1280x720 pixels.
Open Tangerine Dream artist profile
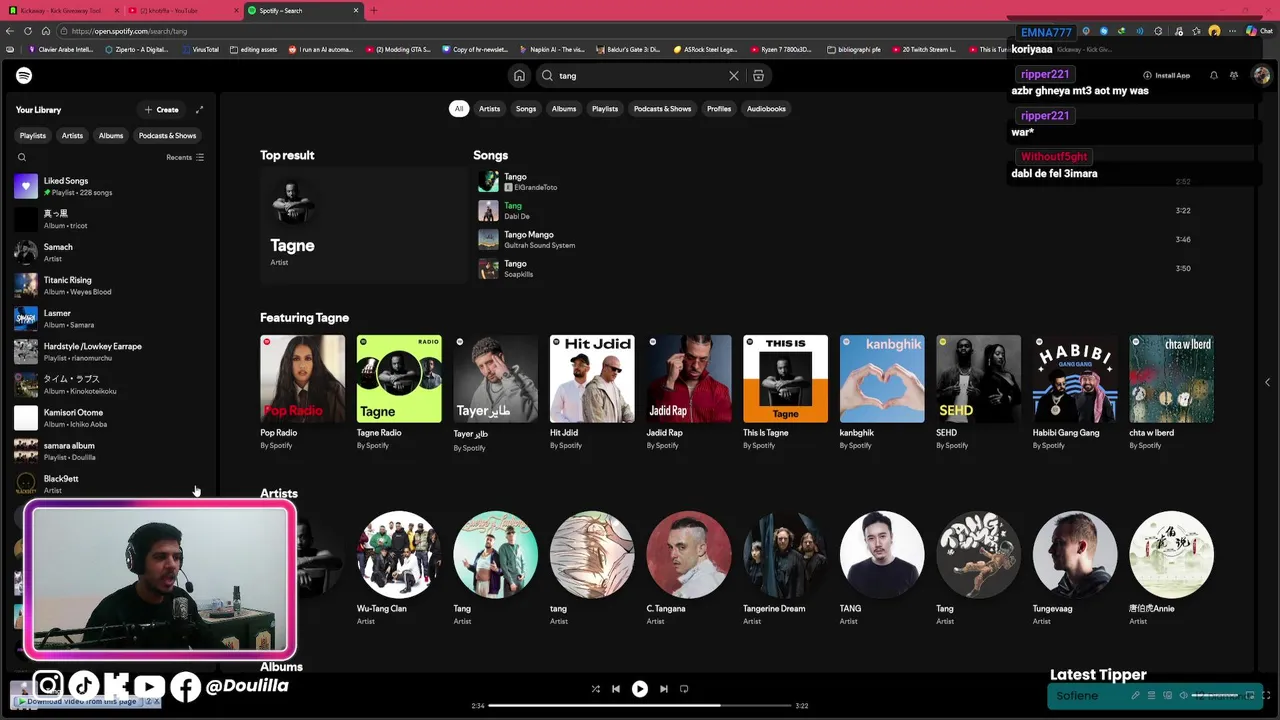click(785, 568)
